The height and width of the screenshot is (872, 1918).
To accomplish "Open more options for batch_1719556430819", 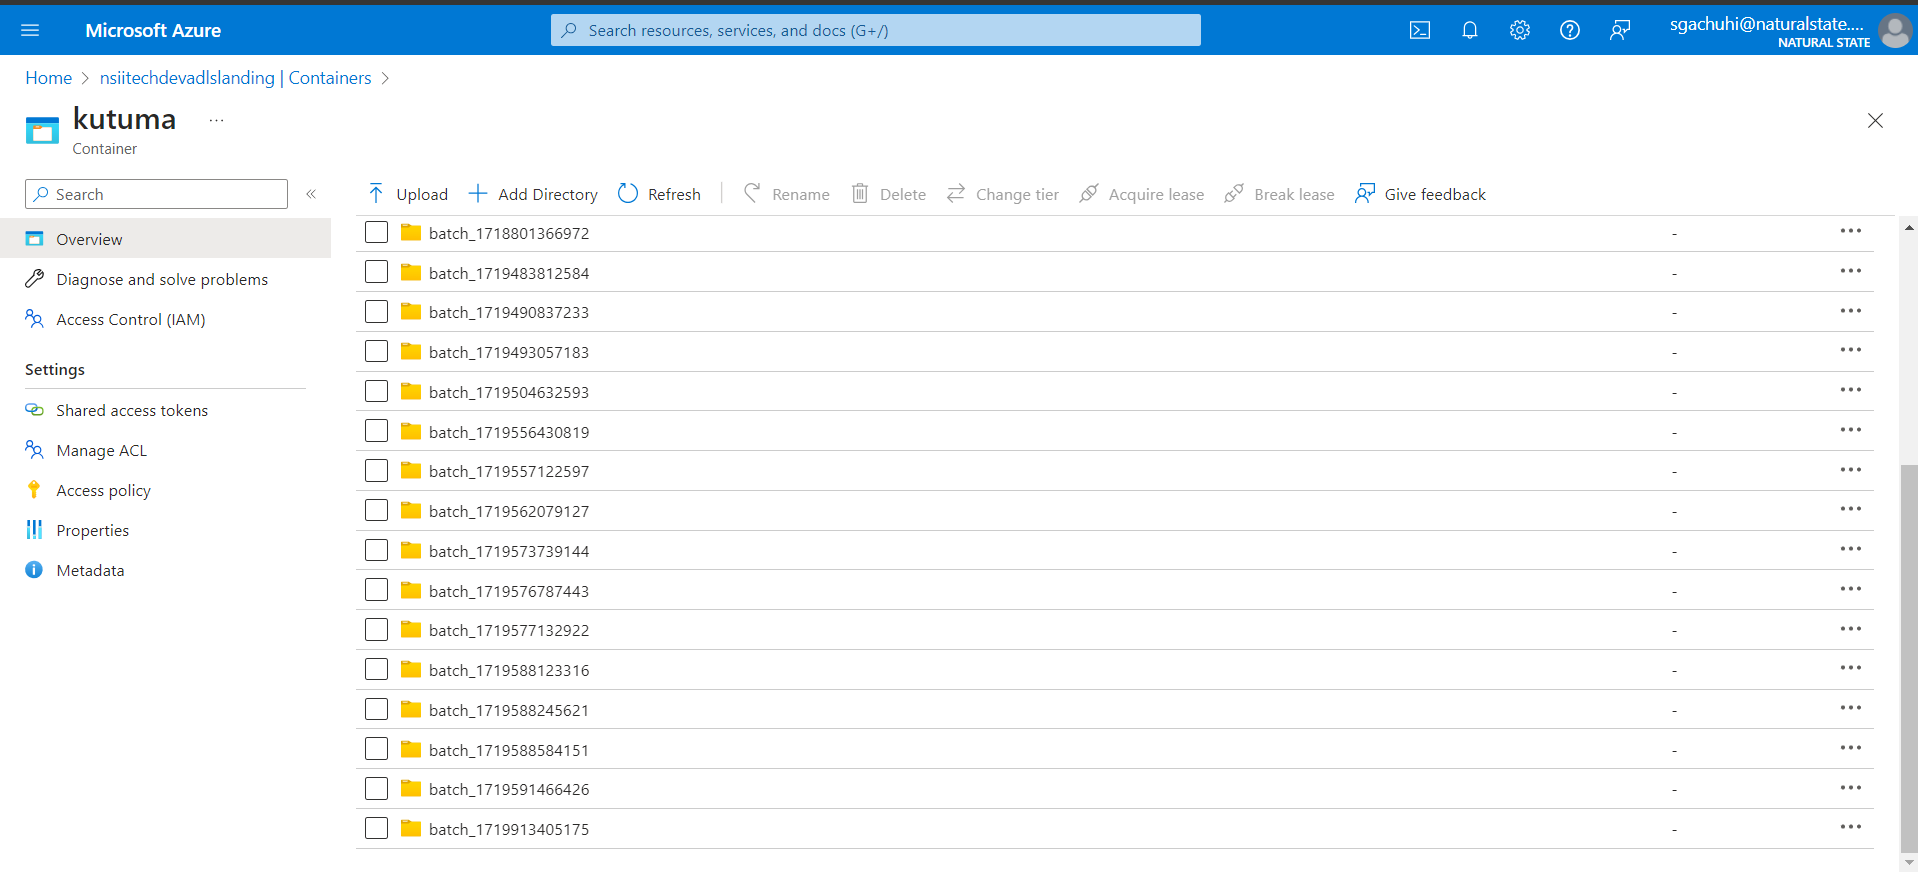I will (x=1851, y=430).
